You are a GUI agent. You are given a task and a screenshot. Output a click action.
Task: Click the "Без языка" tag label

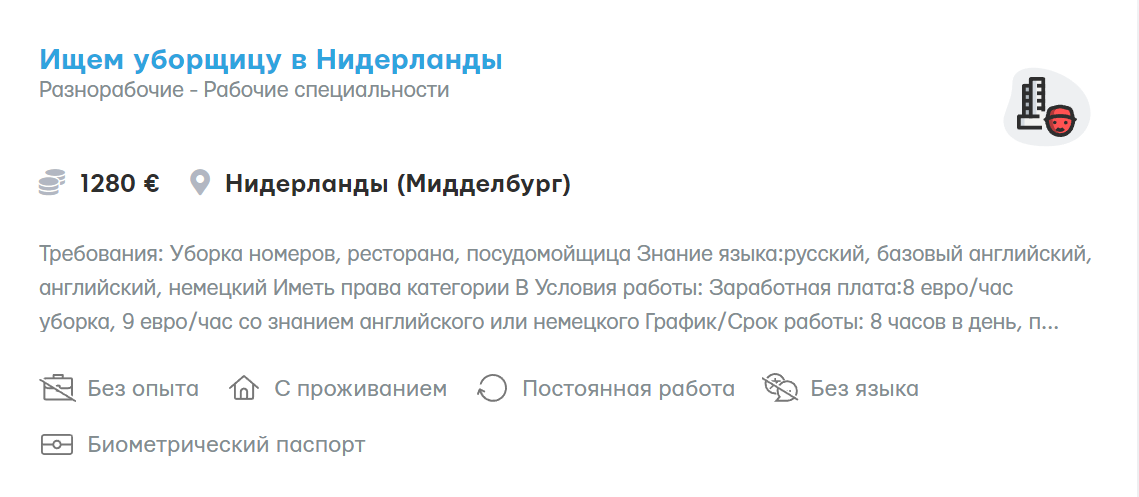coord(864,388)
